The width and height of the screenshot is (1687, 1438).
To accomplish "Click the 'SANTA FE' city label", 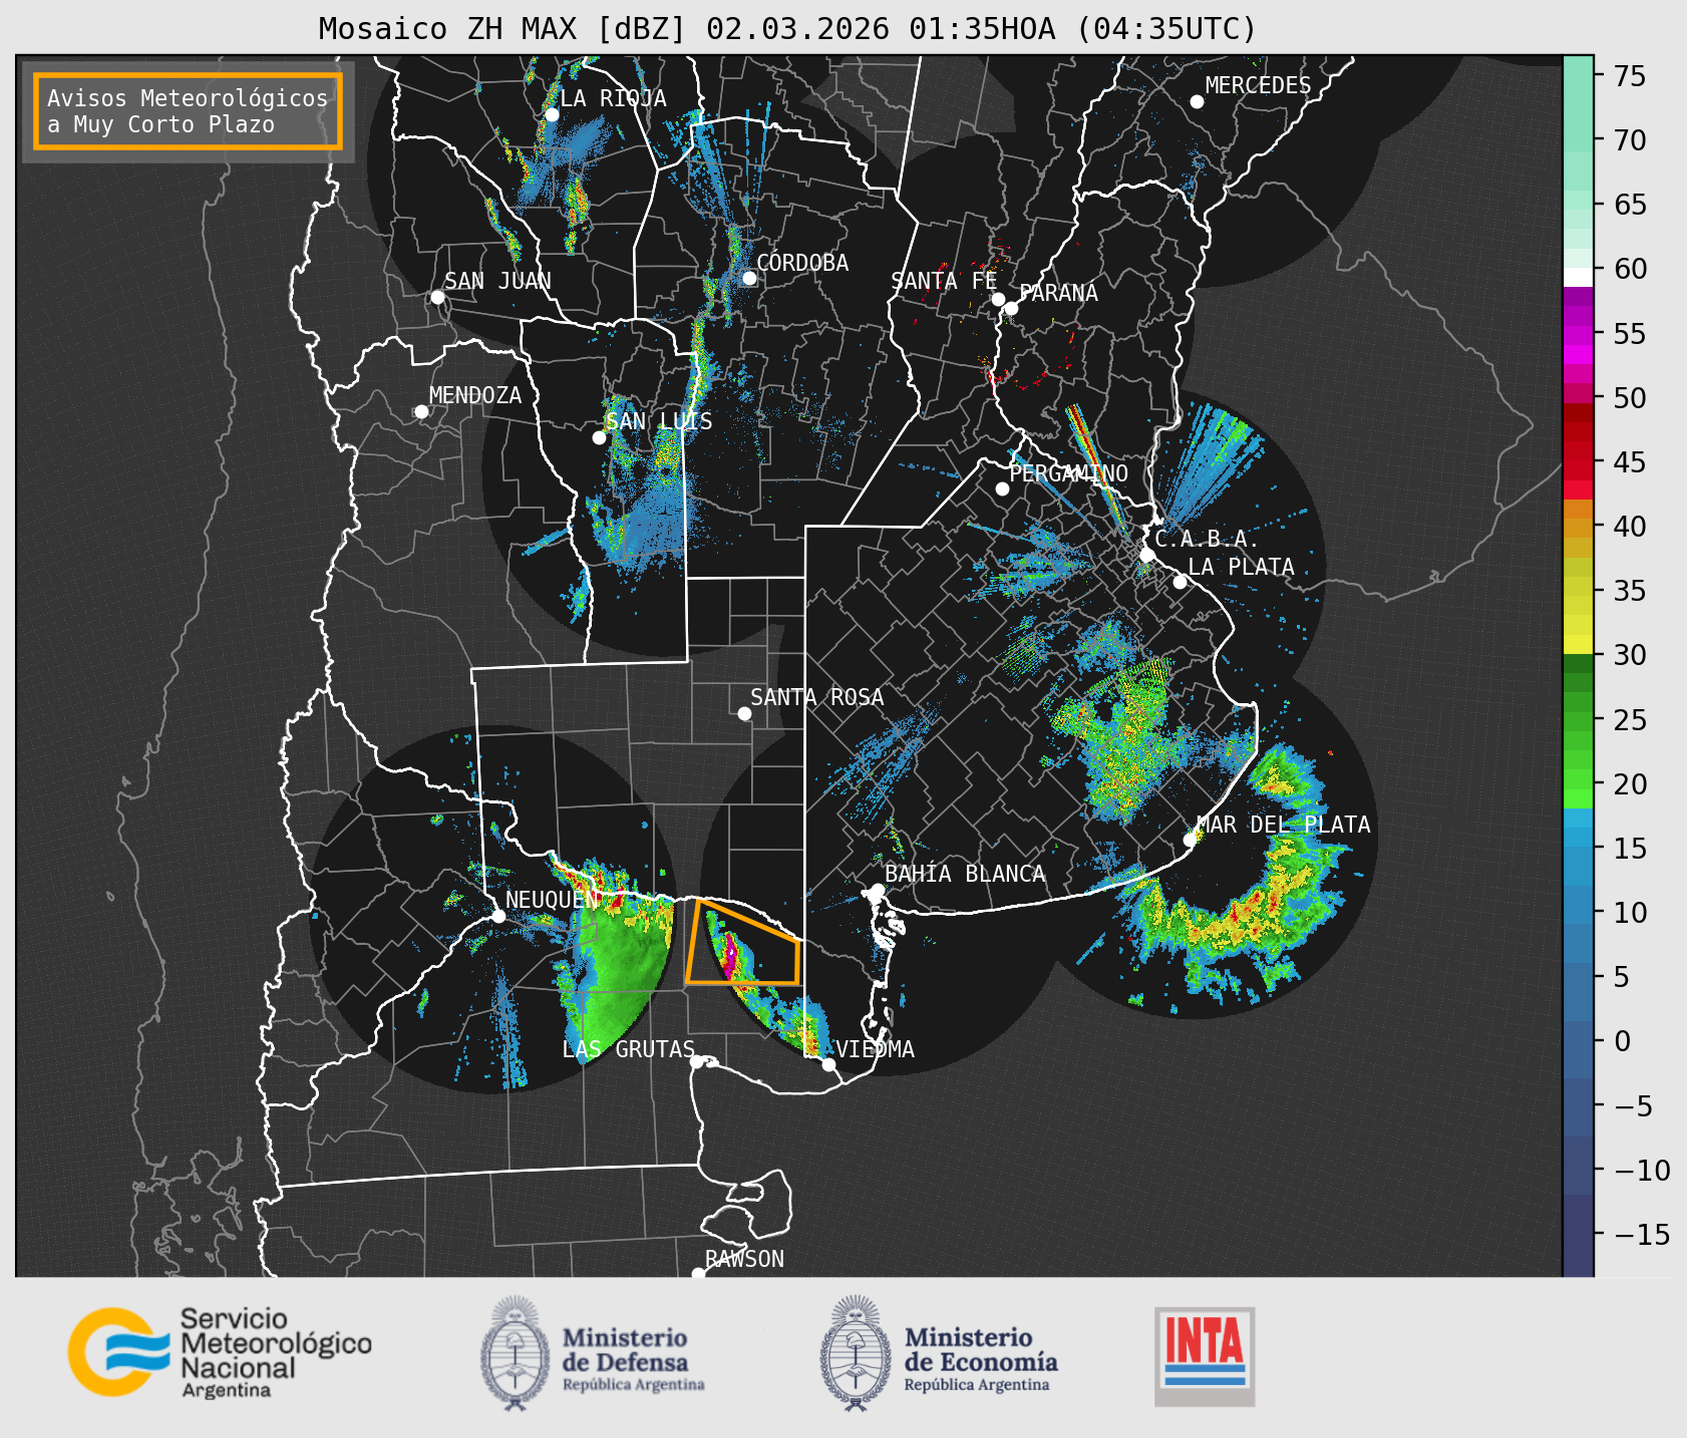I will 944,281.
